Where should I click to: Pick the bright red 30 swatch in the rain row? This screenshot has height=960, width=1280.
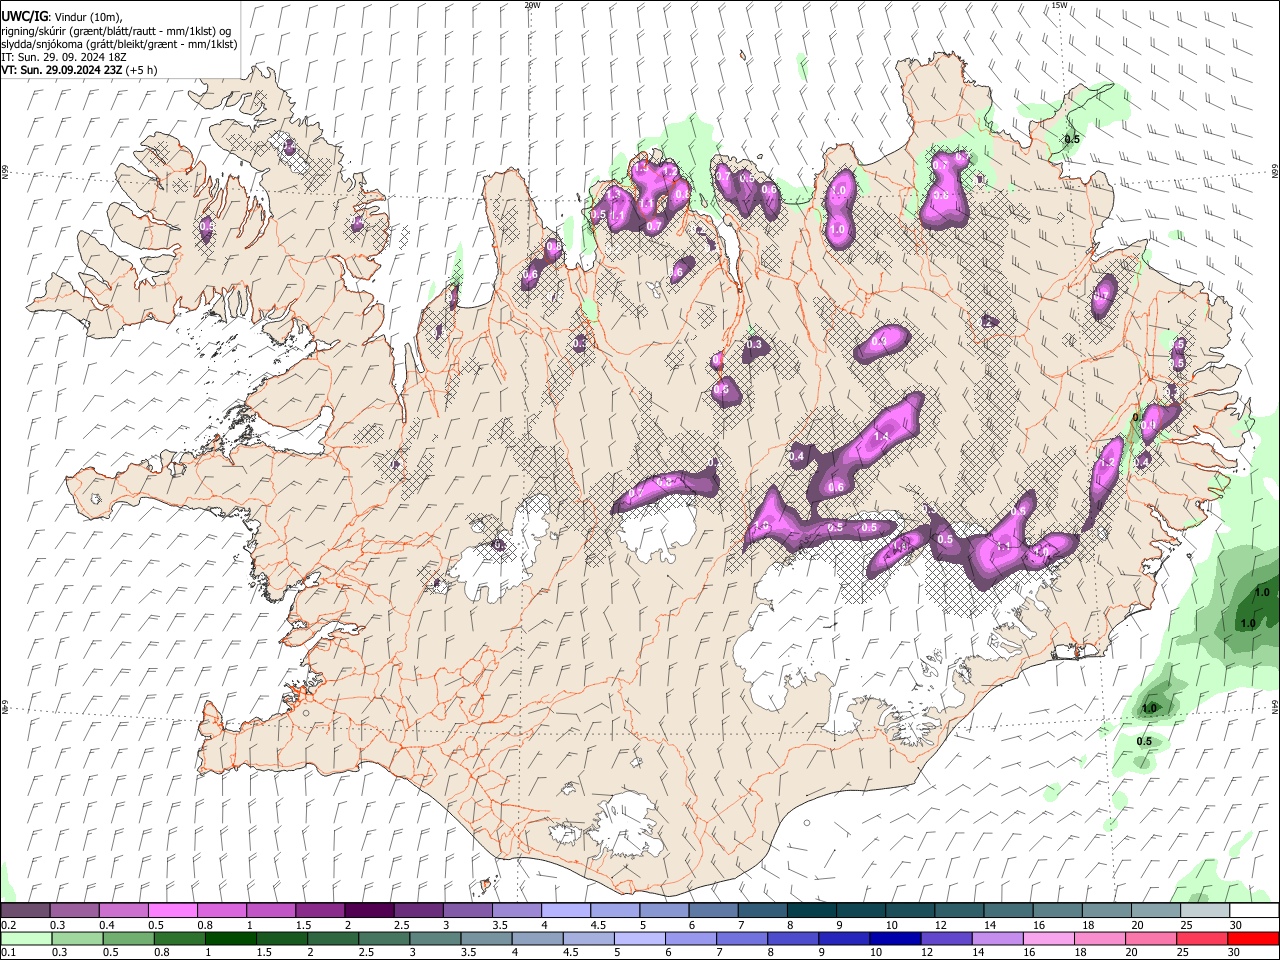pyautogui.click(x=1253, y=938)
